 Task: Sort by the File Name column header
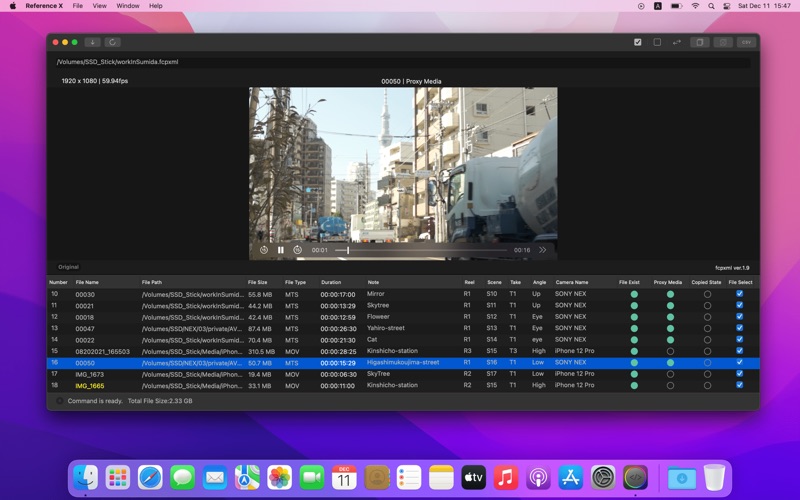click(87, 282)
